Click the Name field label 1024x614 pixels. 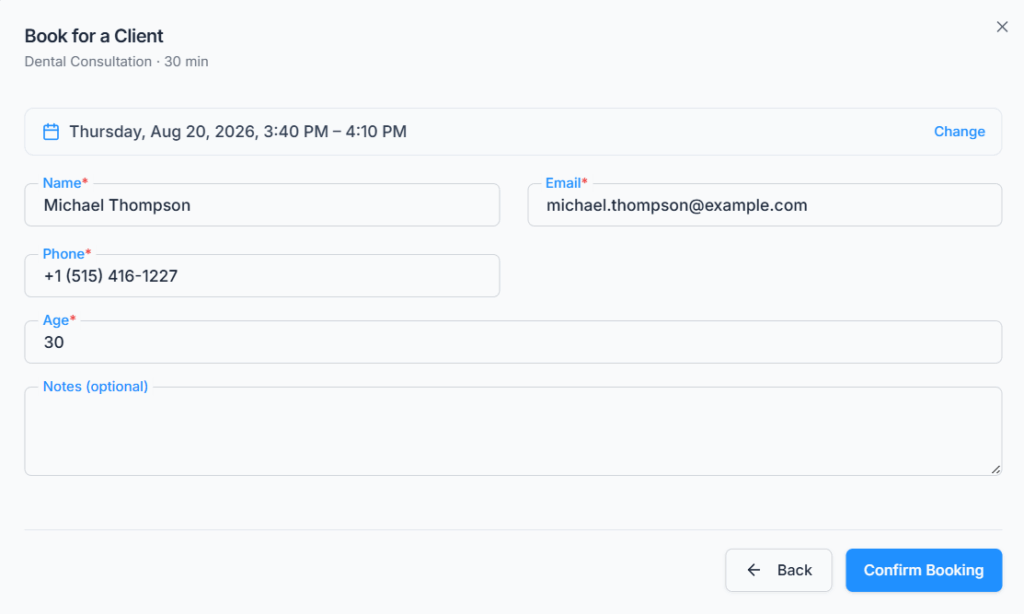tap(65, 183)
